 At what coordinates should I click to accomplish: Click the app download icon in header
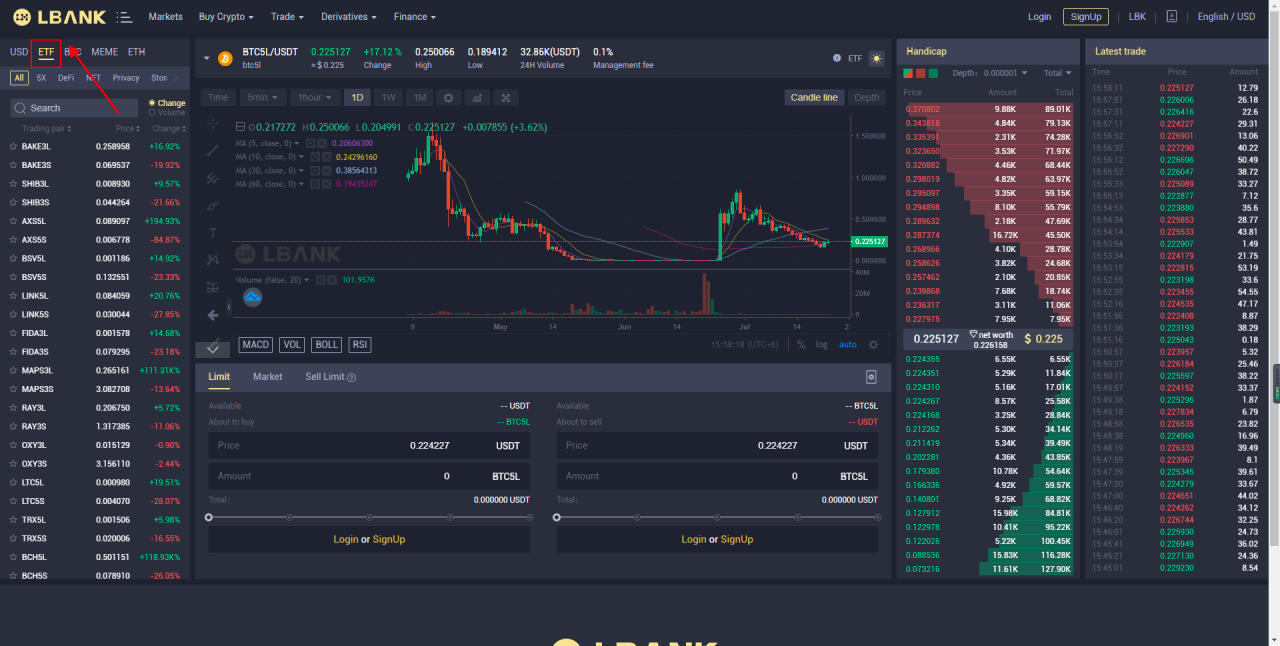pyautogui.click(x=1172, y=17)
